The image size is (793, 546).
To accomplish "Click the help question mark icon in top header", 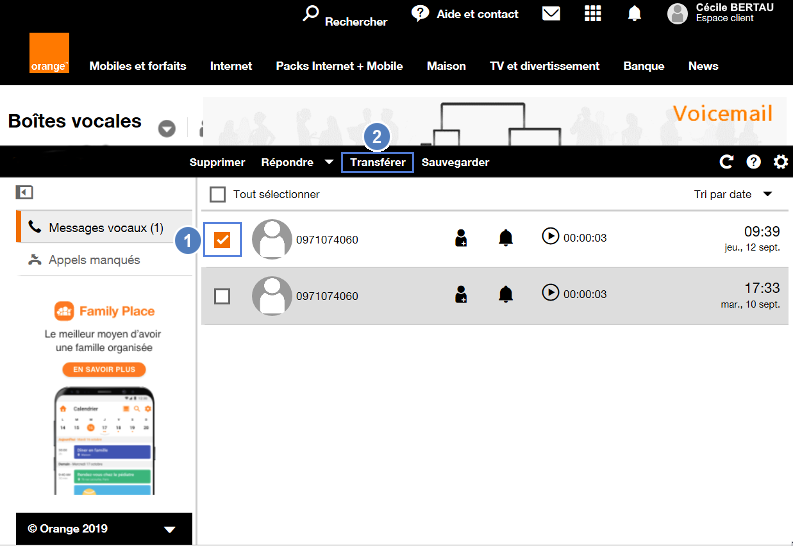I will pos(420,14).
